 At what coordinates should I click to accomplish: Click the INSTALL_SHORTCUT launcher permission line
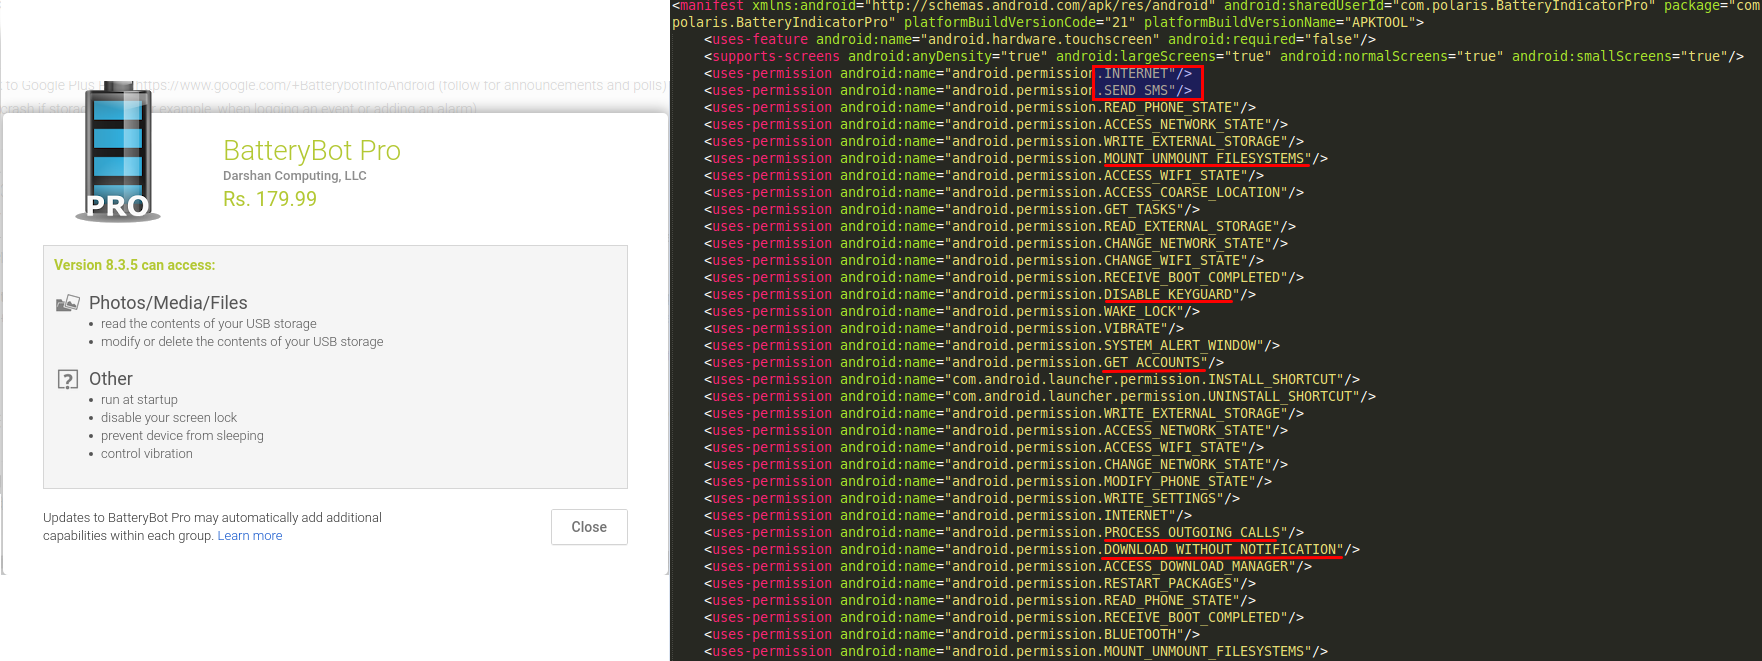point(1032,380)
